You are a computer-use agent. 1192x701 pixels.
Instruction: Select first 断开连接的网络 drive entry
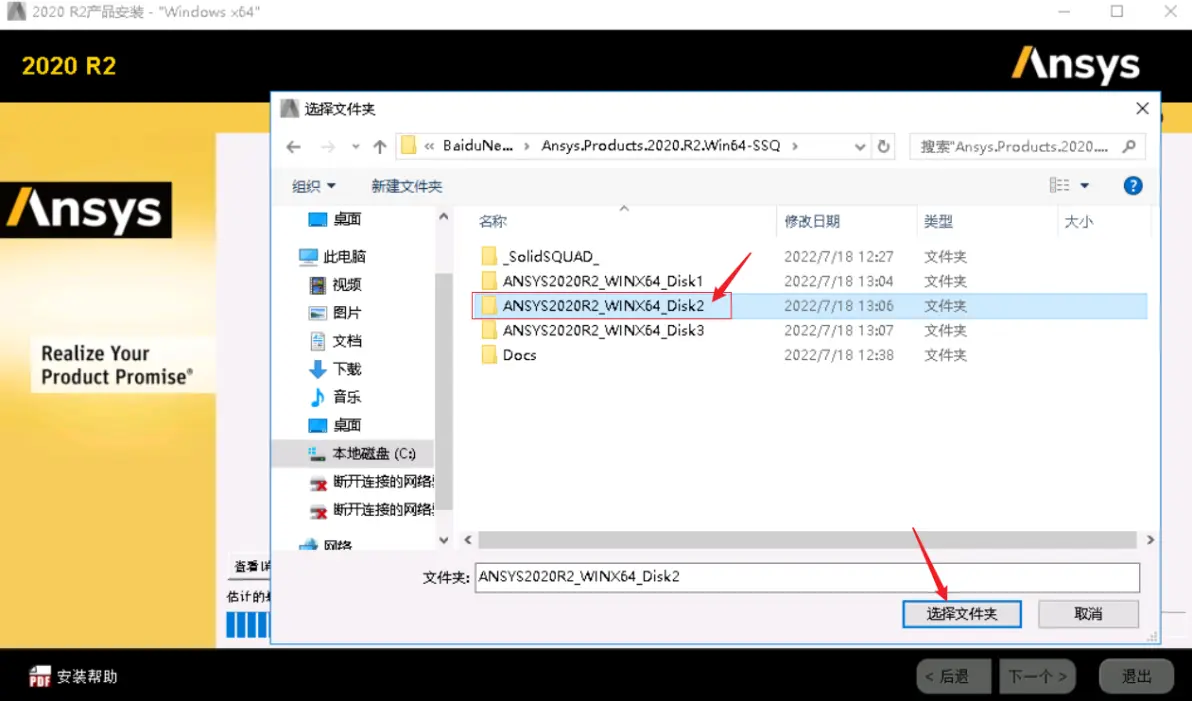pyautogui.click(x=371, y=481)
